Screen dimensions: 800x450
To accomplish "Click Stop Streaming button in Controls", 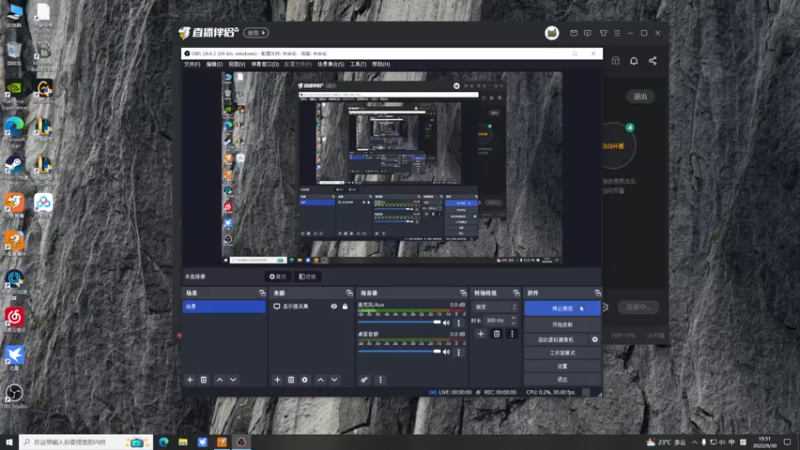I will tap(562, 308).
